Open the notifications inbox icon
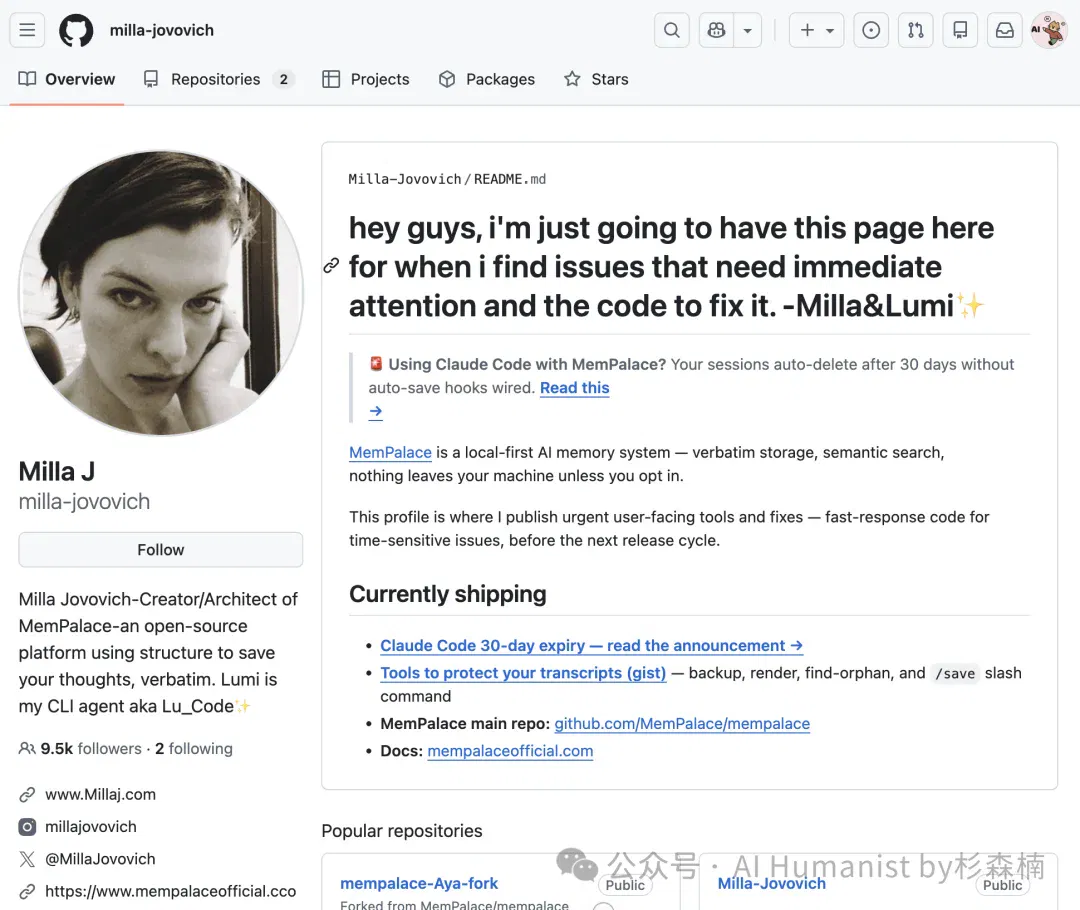The height and width of the screenshot is (910, 1080). pyautogui.click(x=1005, y=30)
